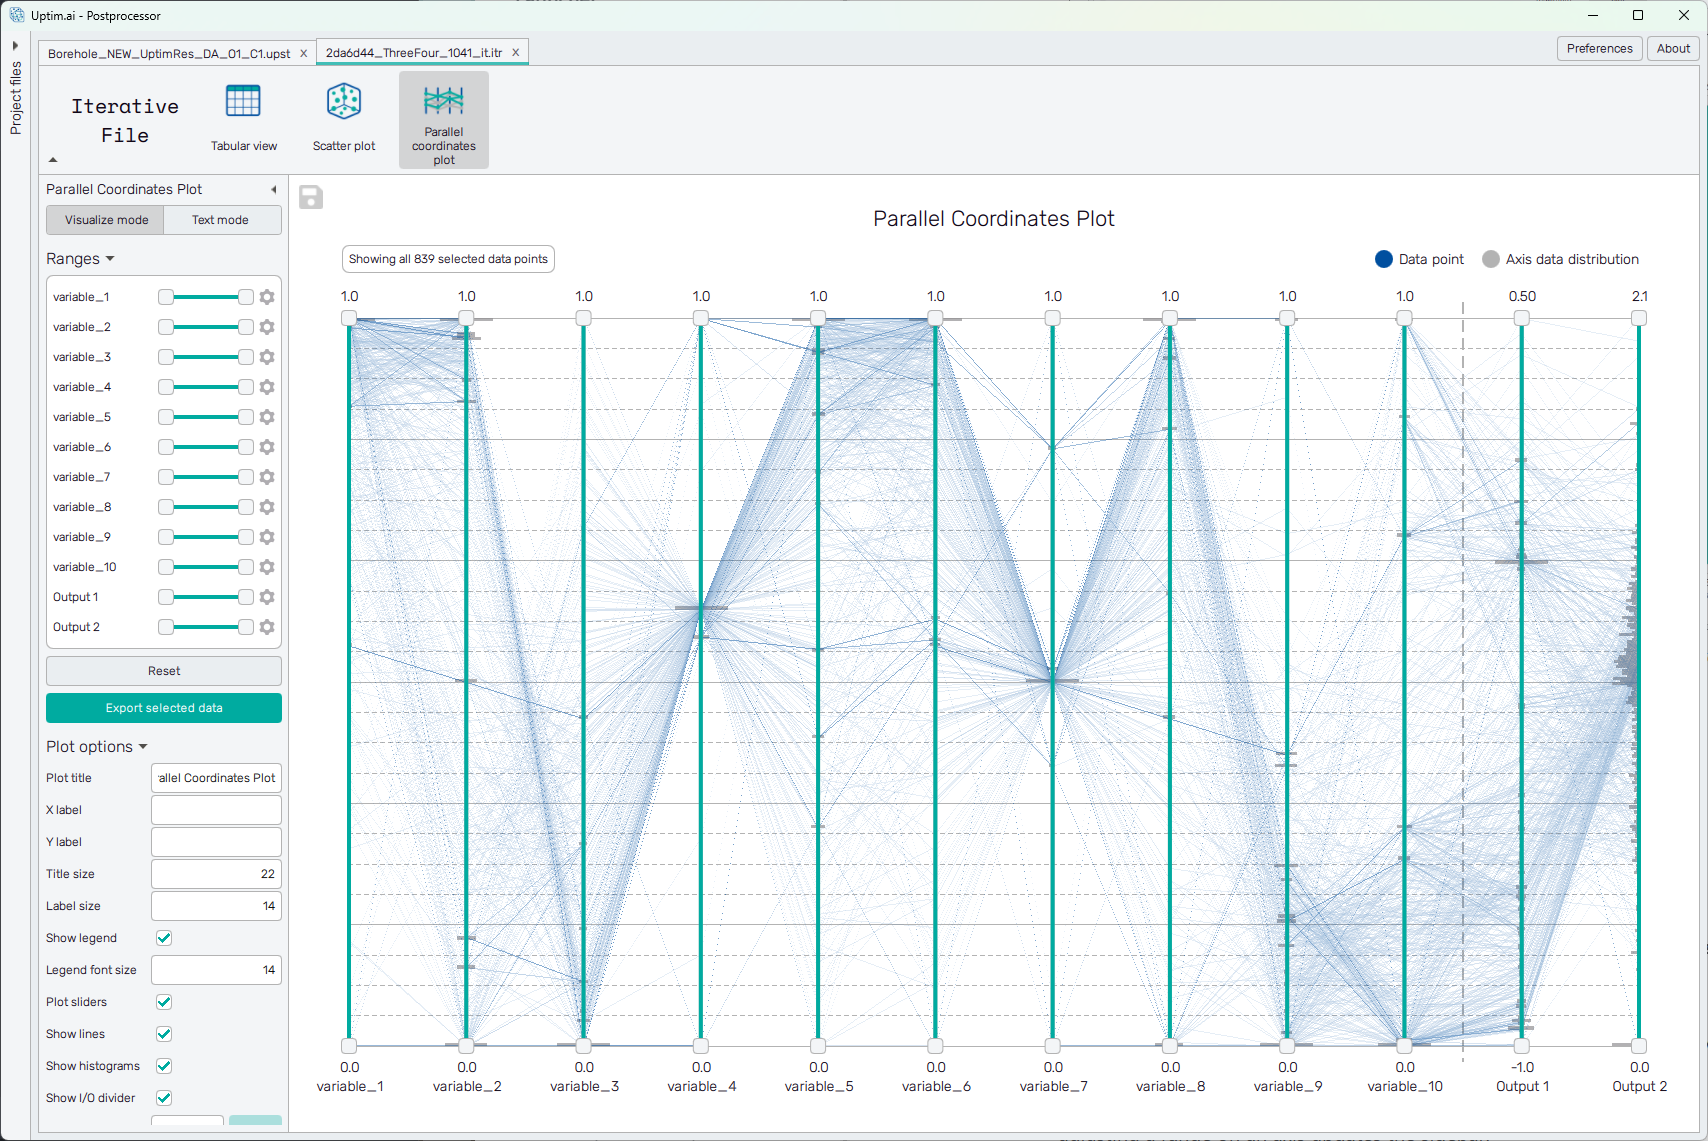Disable the Show histograms checkbox
The image size is (1708, 1141).
pyautogui.click(x=164, y=1066)
